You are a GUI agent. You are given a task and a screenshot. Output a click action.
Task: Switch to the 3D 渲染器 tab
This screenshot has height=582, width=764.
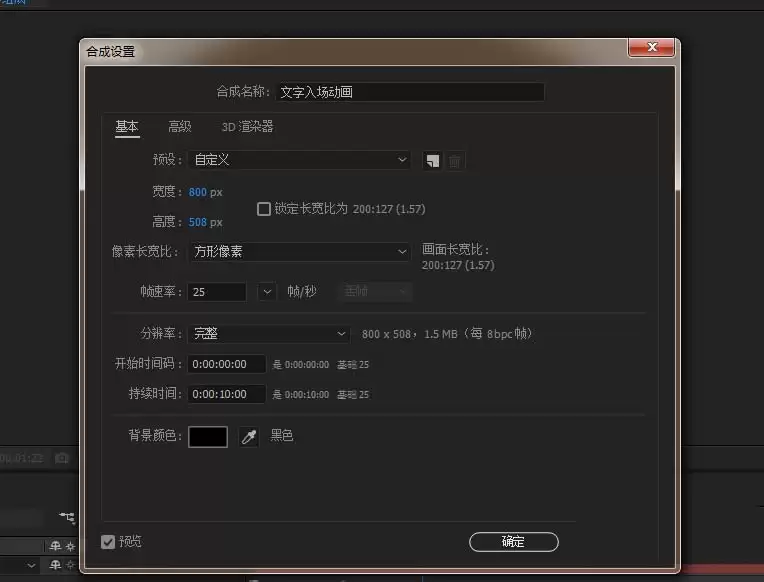pyautogui.click(x=248, y=127)
